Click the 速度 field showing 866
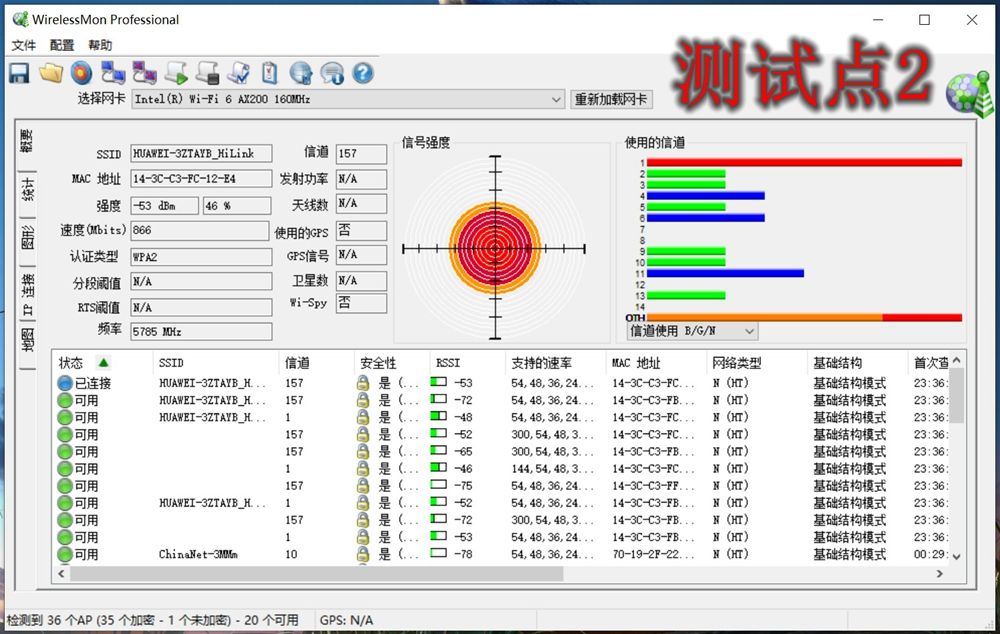 point(199,230)
